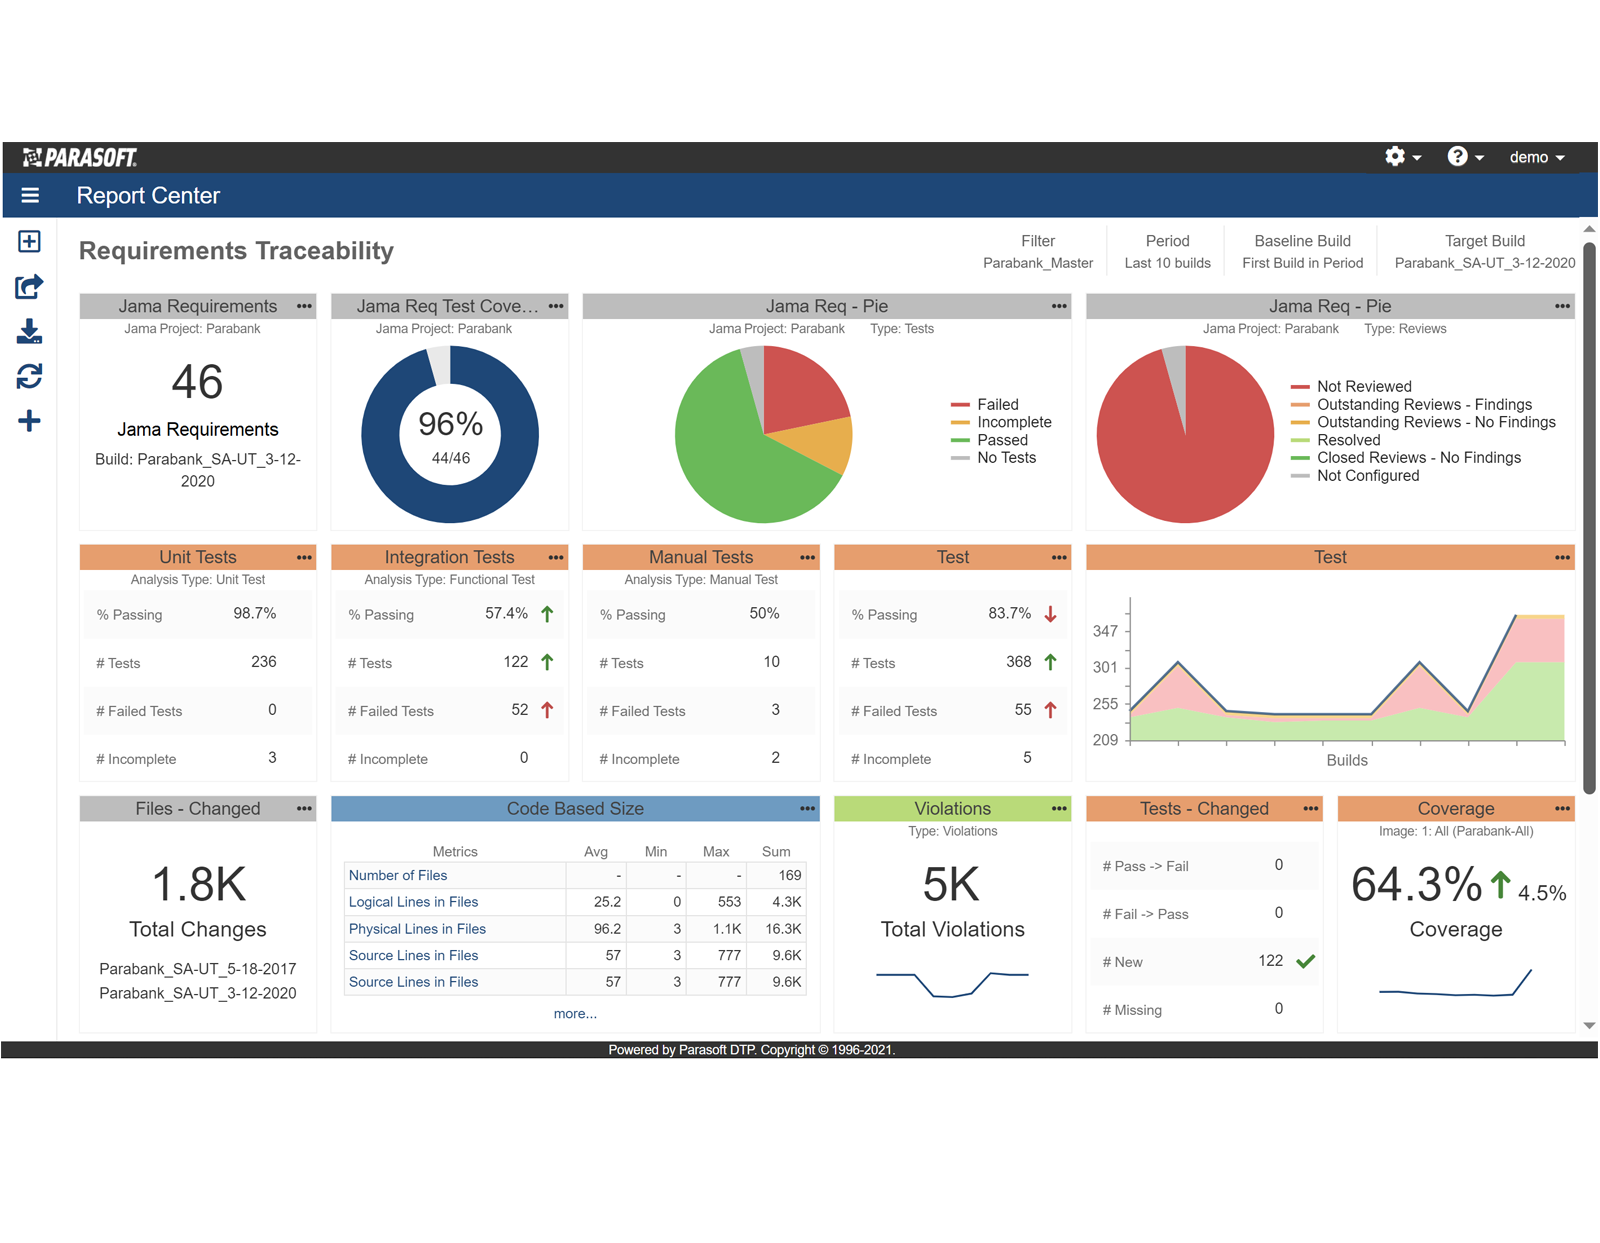The width and height of the screenshot is (1600, 1243).
Task: Toggle Outstanding Reviews - No Findings legend entry
Action: click(1423, 422)
